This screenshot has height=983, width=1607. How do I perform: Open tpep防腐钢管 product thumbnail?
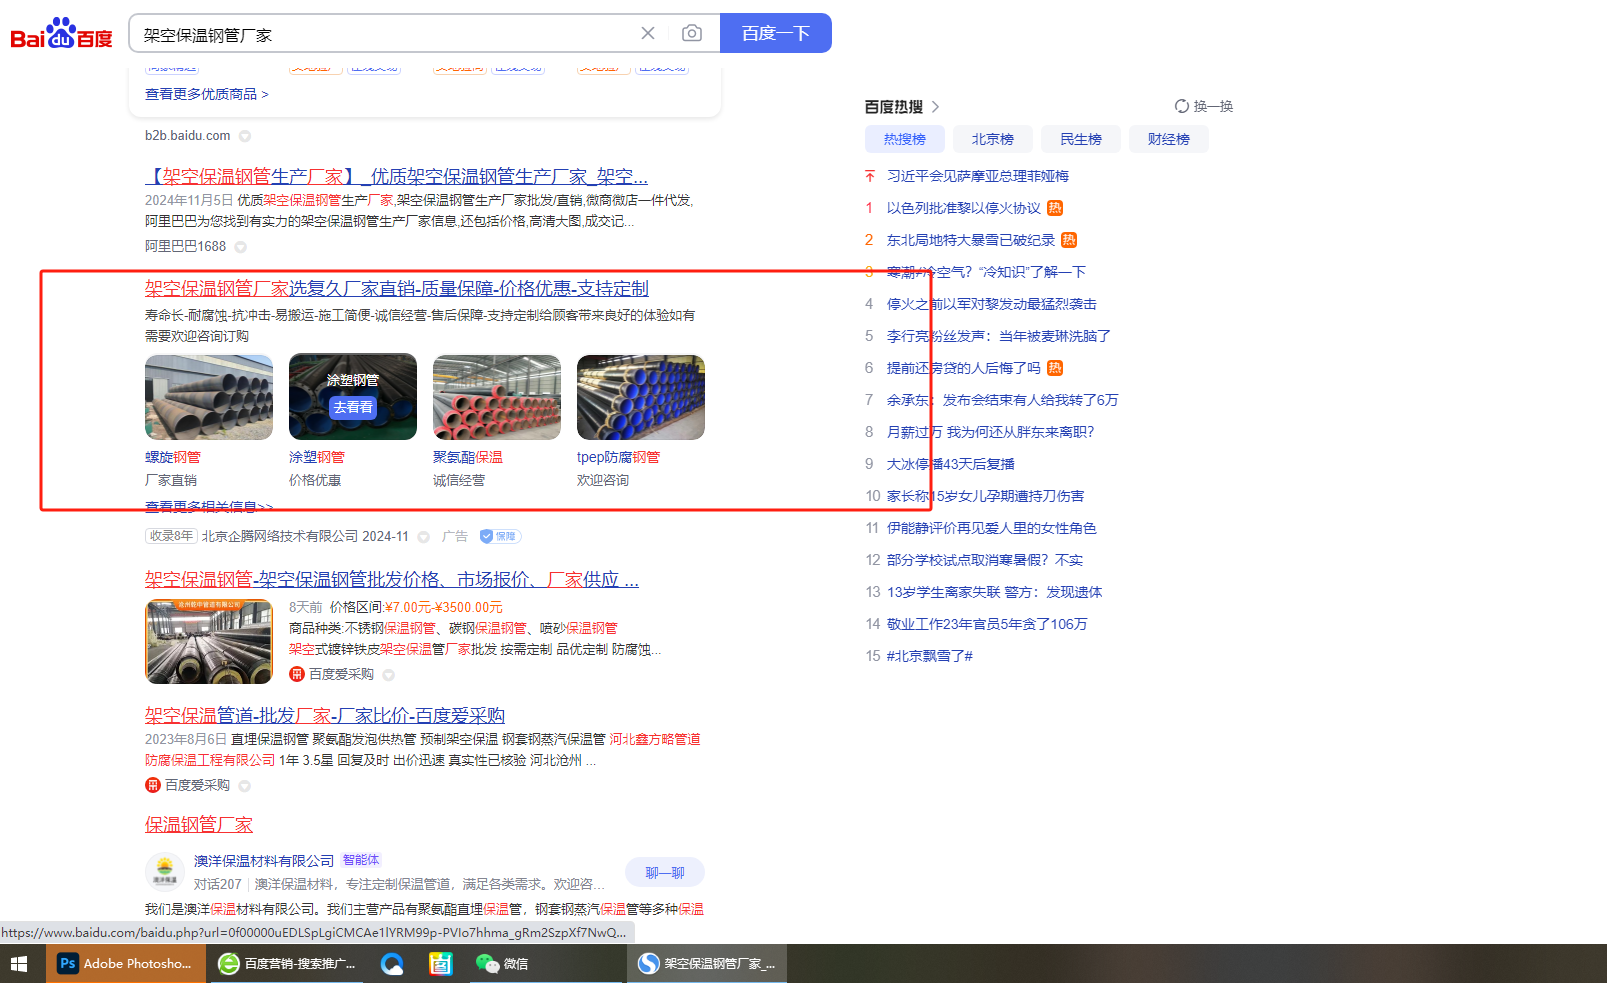click(x=641, y=397)
